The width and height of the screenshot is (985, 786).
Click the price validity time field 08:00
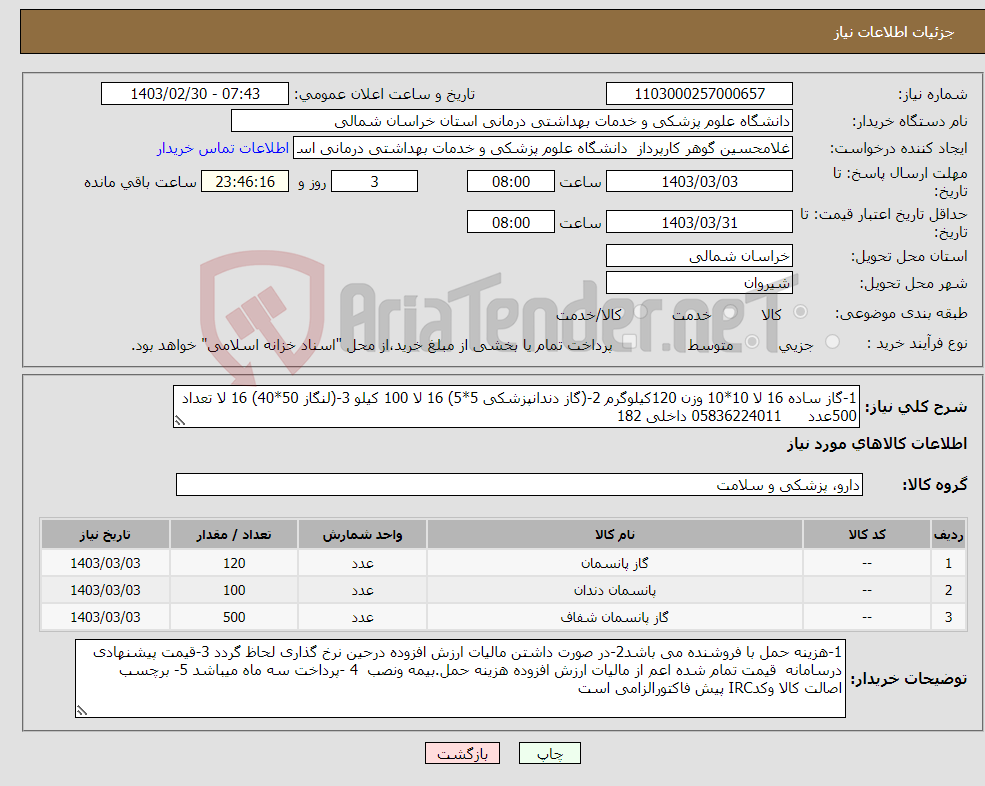click(511, 222)
